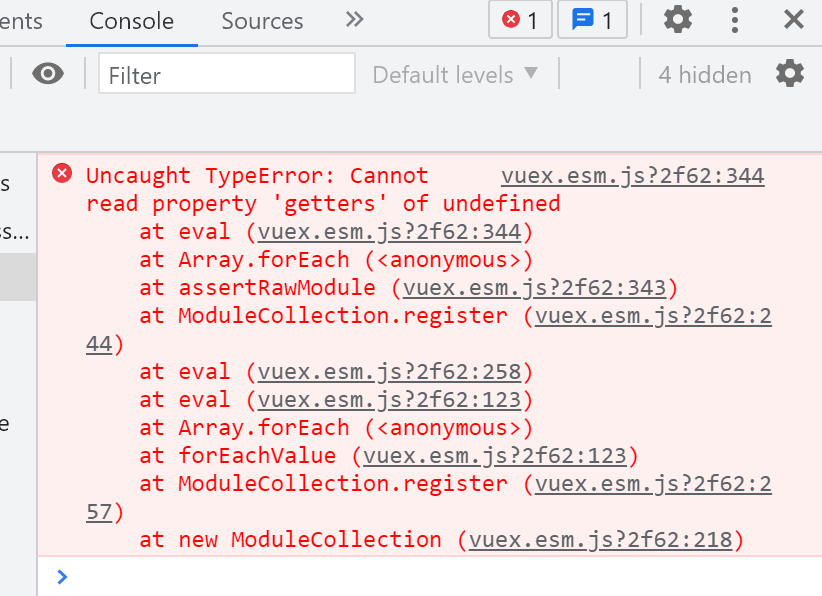Open the Default levels dropdown
Screen dimensions: 822x596
(x=455, y=74)
